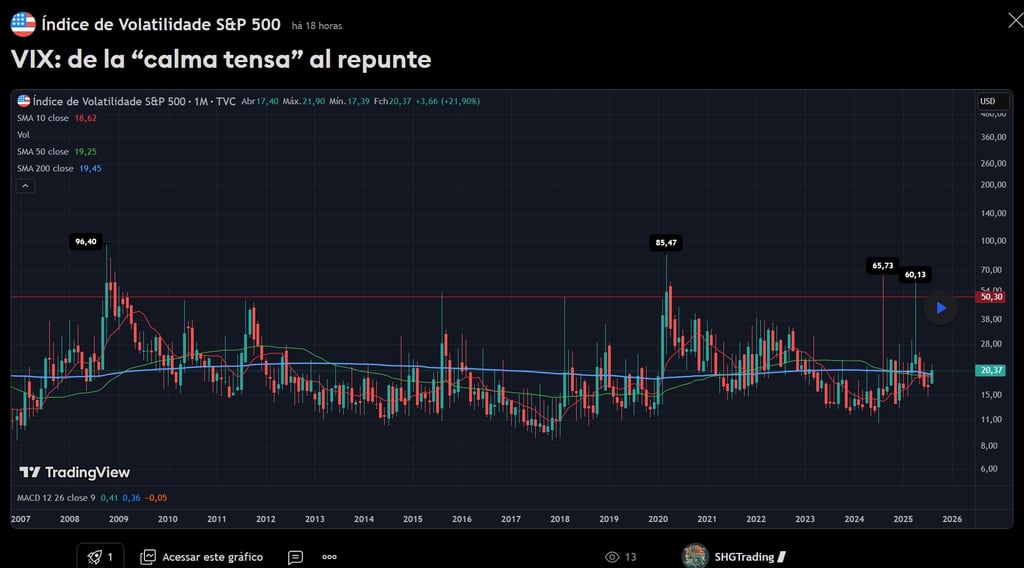Click the red 50,30 price line label
1024x568 pixels.
[x=991, y=297]
